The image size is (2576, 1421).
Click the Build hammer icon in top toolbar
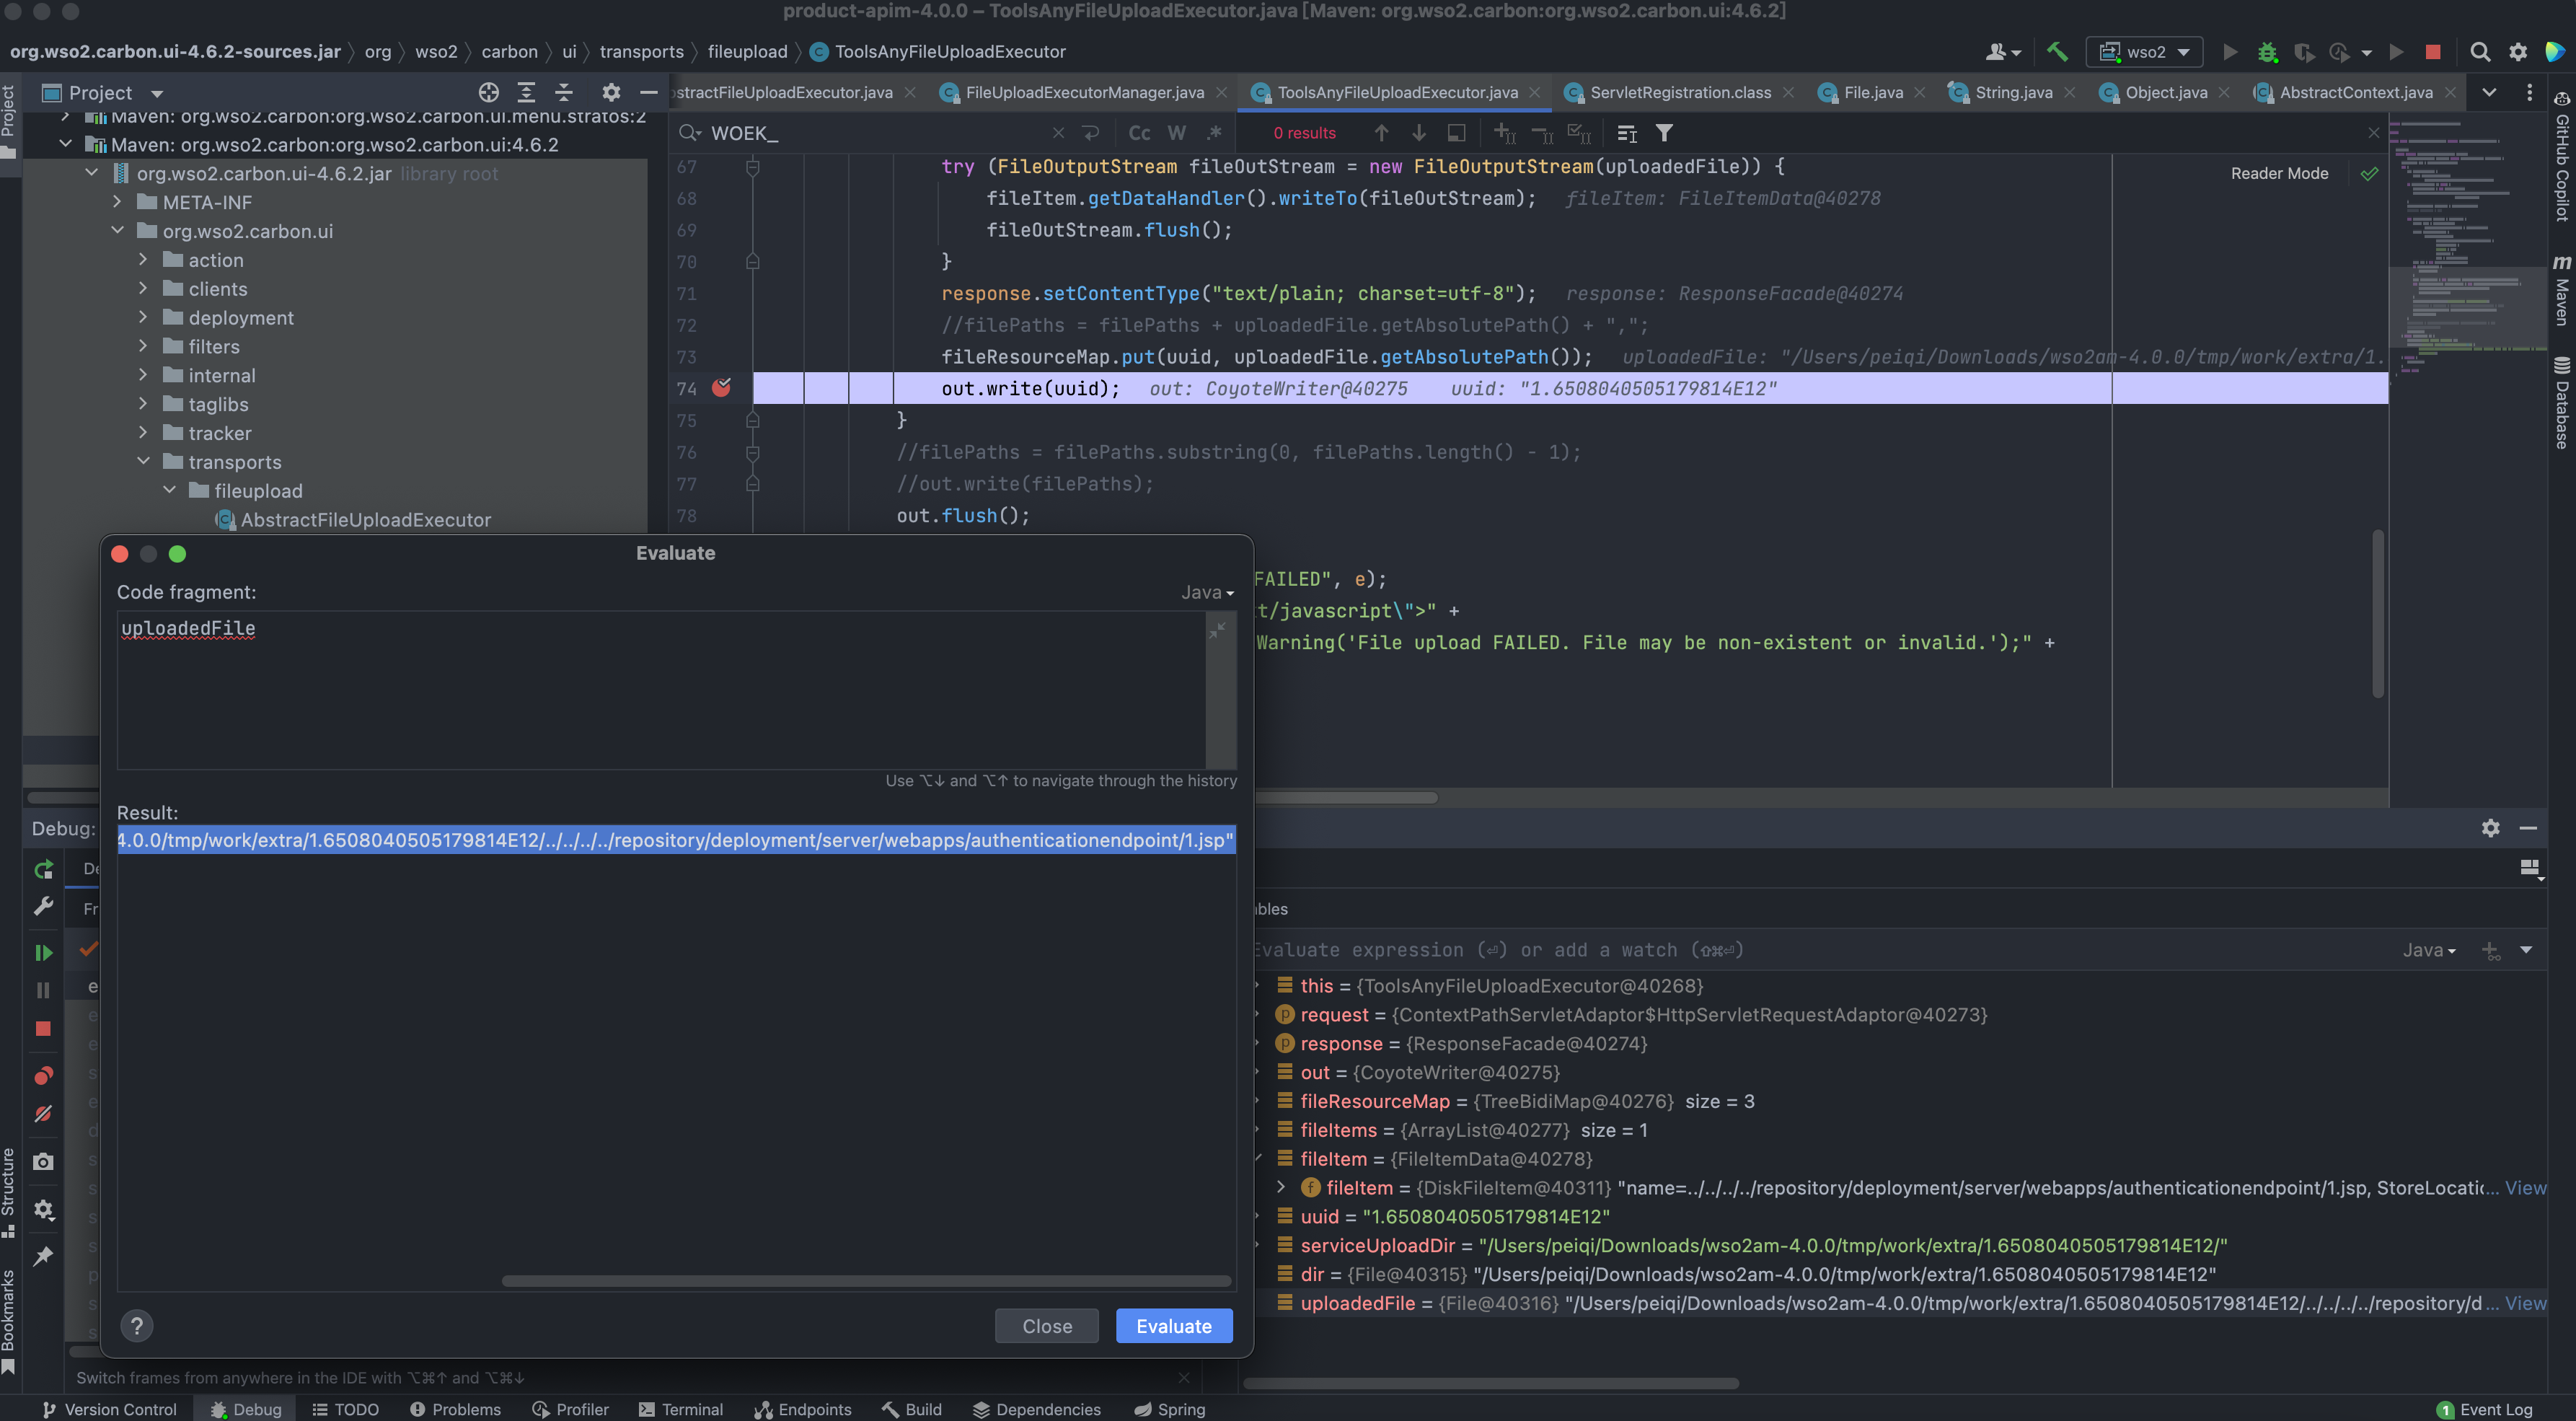(x=2057, y=52)
